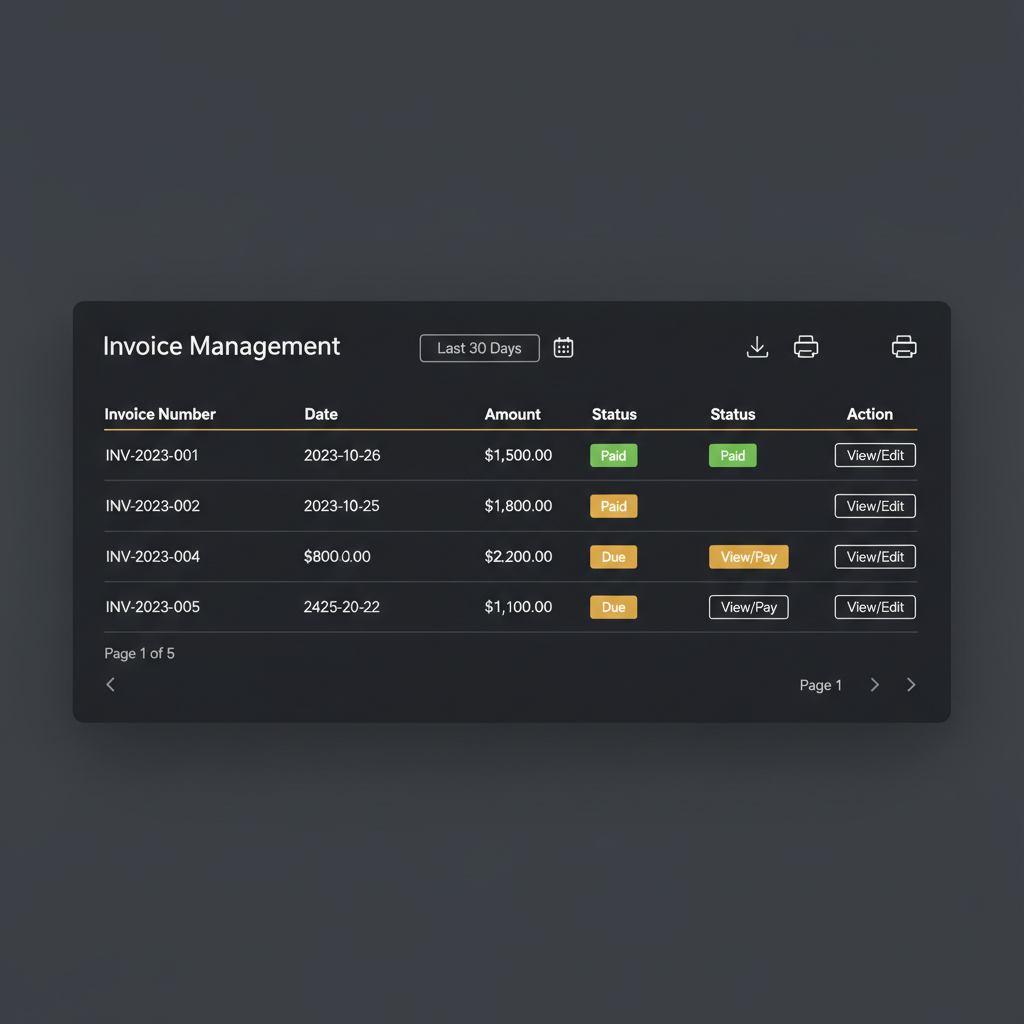Click date 2023-10-25
The width and height of the screenshot is (1024, 1024).
click(x=341, y=506)
